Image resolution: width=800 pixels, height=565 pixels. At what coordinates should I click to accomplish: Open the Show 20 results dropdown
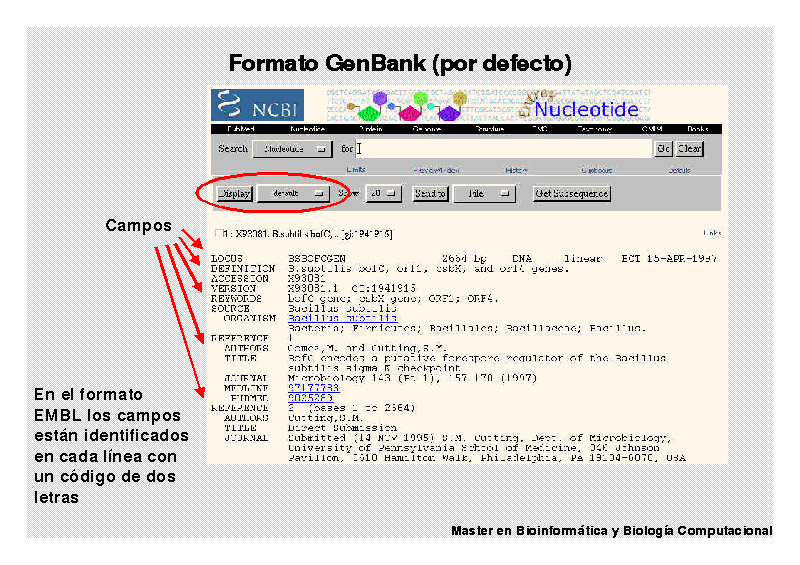383,194
